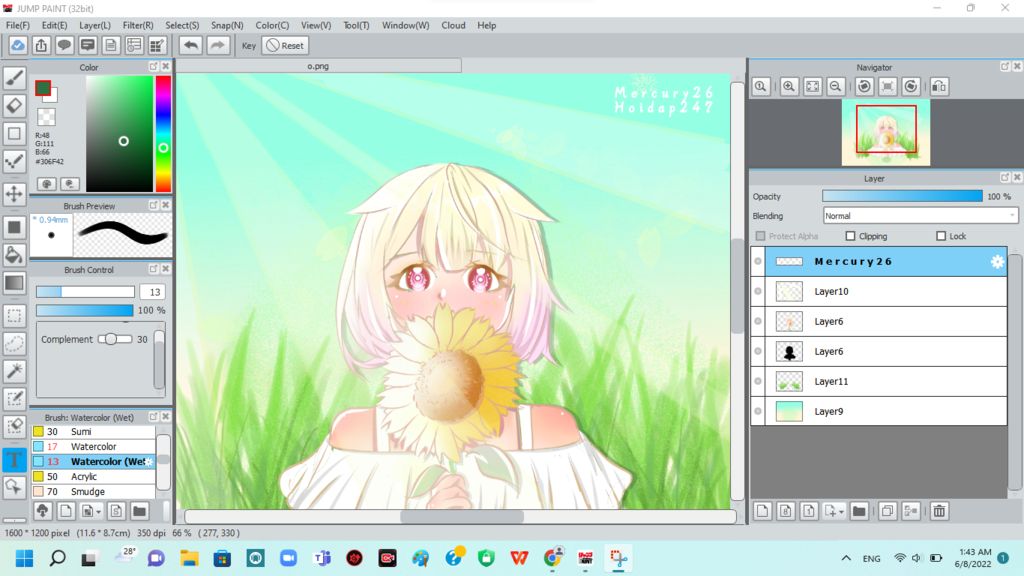The image size is (1024, 576).
Task: Duplicate the layer with copy icon
Action: point(887,511)
